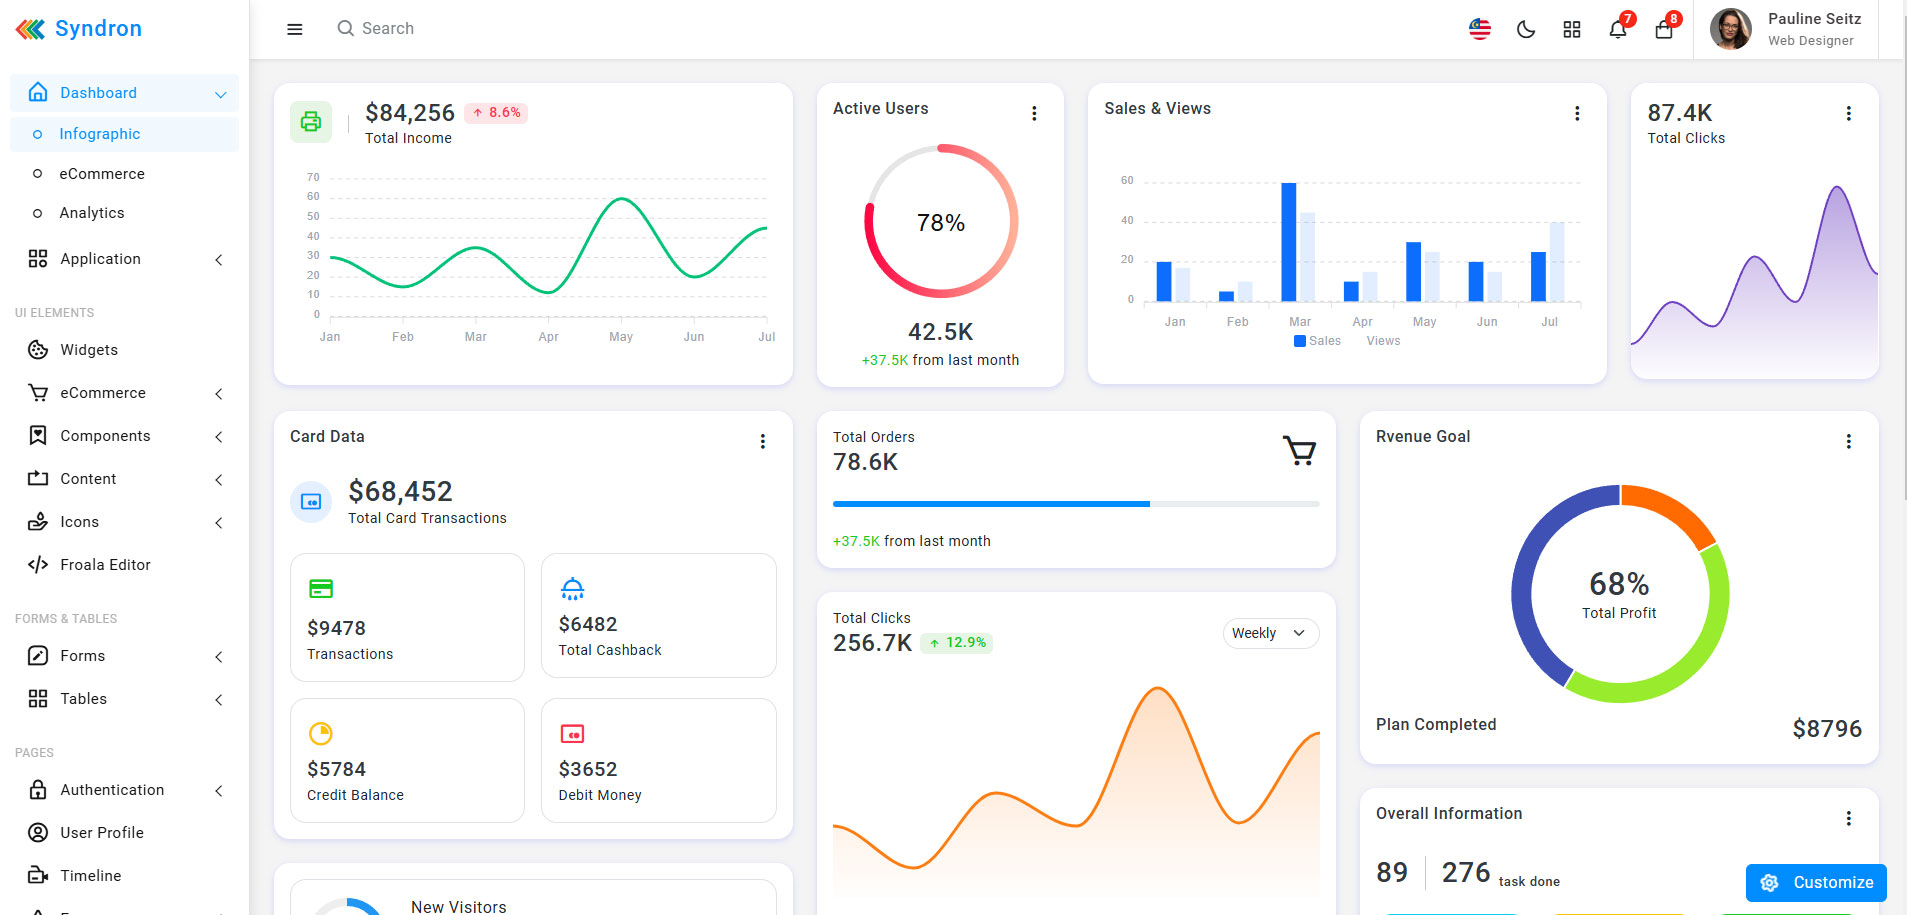Click the Timeline sidebar icon
Screen dimensions: 1907x915
tap(38, 876)
